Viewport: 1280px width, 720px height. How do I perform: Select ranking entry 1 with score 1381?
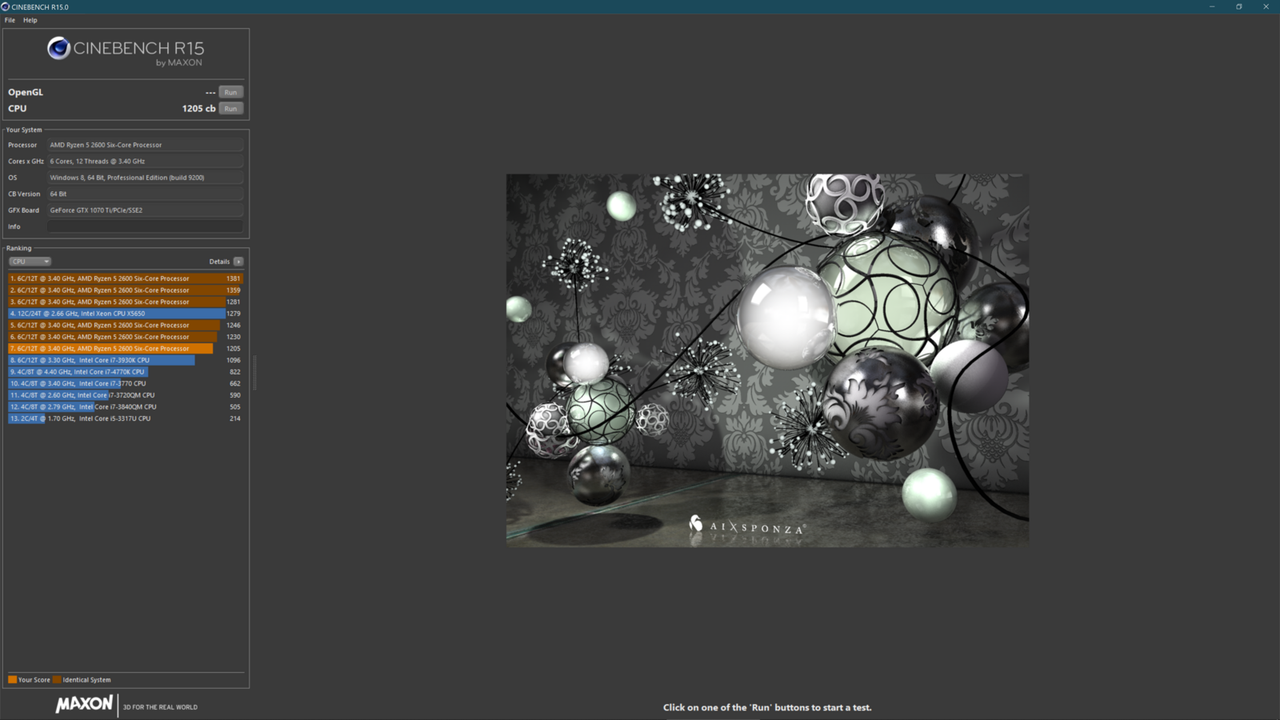click(126, 278)
